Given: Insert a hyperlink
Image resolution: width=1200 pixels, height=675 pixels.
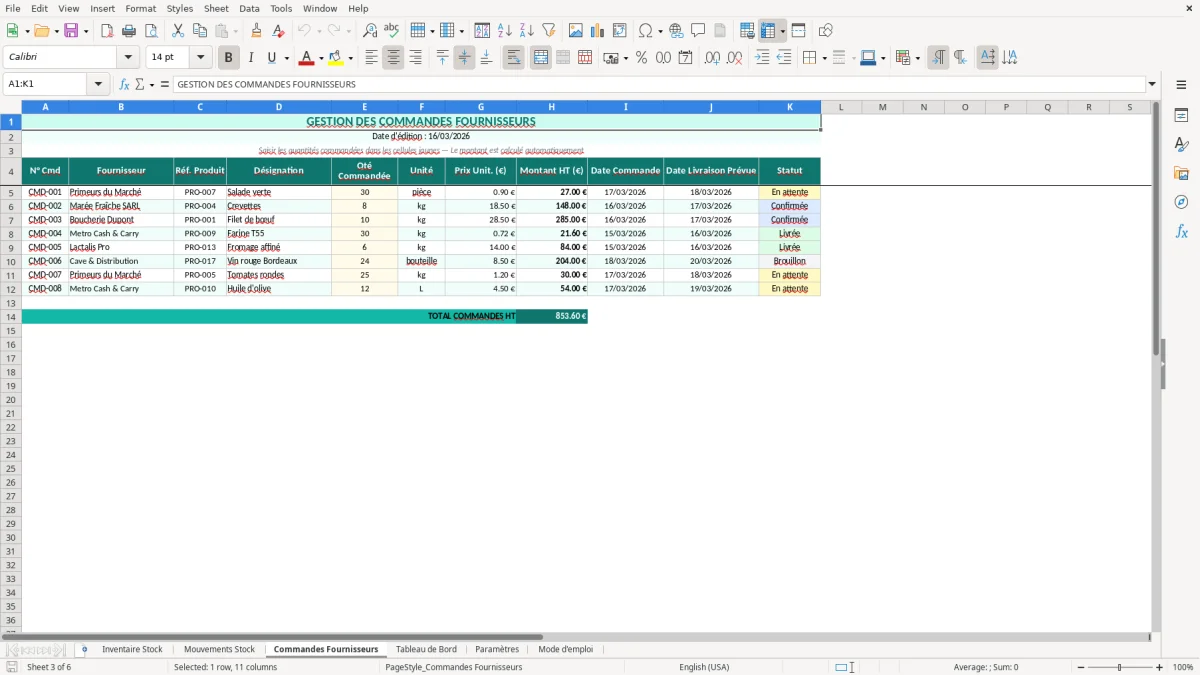Looking at the screenshot, I should click(x=676, y=31).
